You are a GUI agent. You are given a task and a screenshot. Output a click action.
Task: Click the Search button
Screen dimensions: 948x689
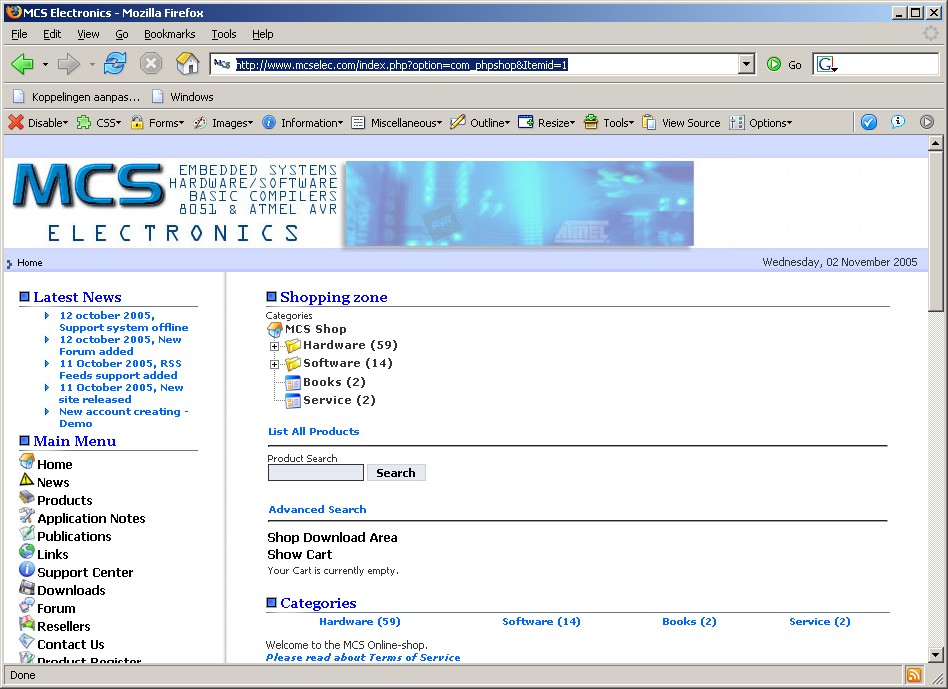click(396, 473)
